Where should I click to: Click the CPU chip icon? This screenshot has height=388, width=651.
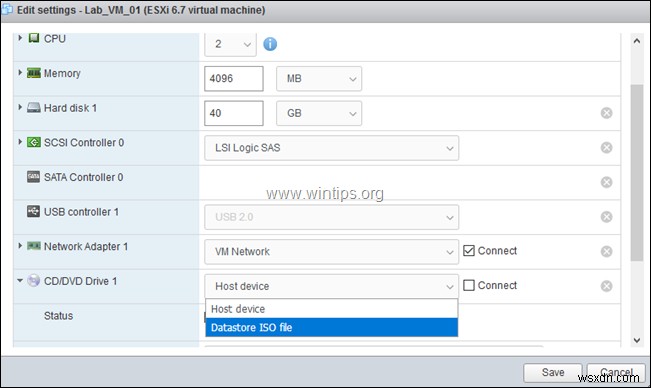tap(34, 38)
